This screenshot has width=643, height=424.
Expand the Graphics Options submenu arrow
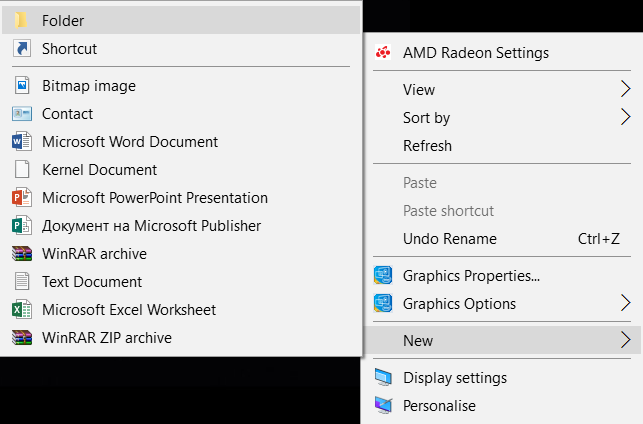625,303
